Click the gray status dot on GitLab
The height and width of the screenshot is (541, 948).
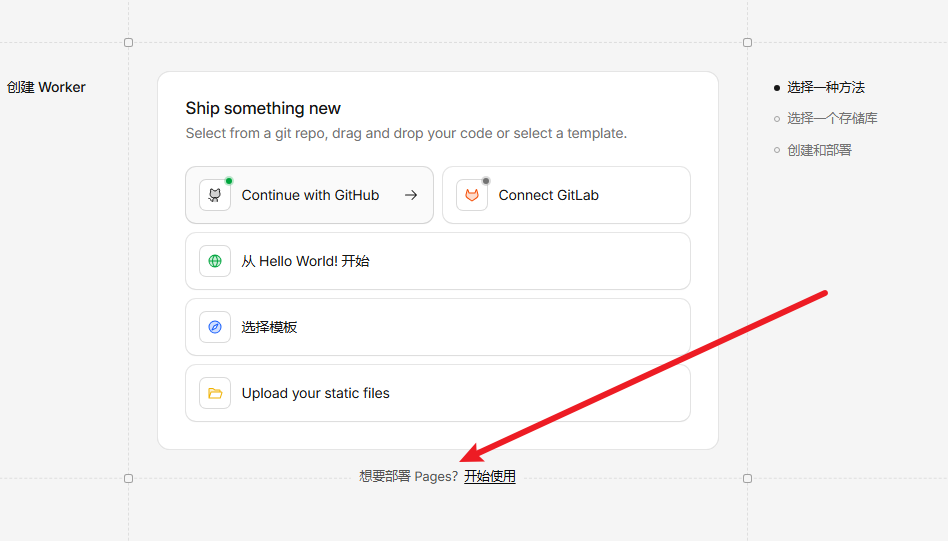click(x=486, y=181)
